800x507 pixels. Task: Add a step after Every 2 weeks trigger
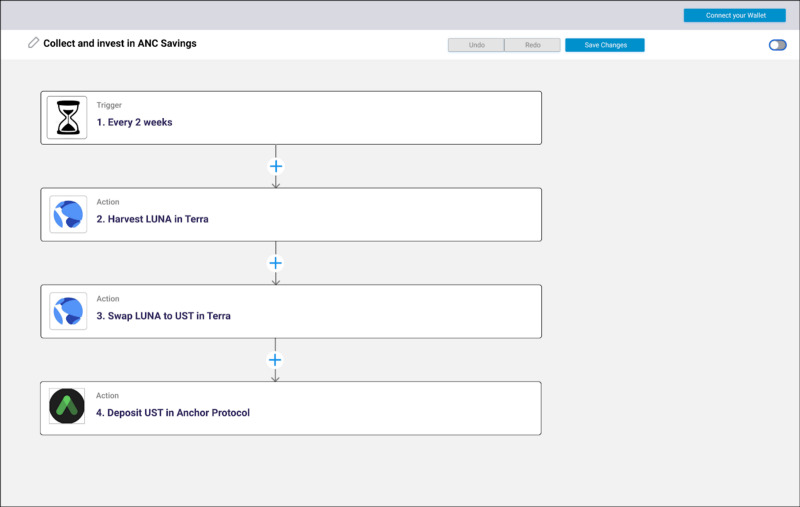[x=276, y=166]
